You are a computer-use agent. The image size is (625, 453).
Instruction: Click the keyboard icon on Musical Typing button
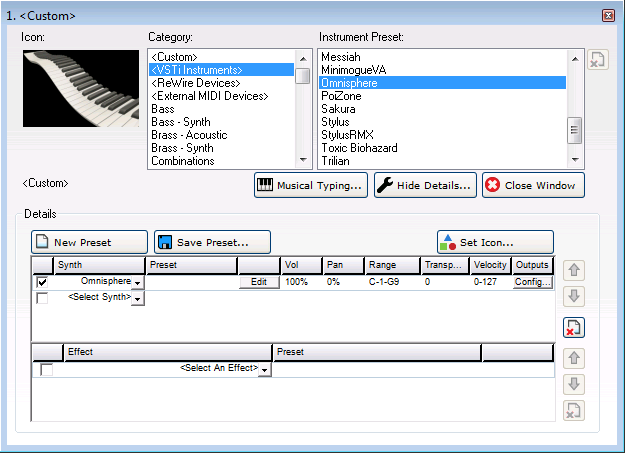point(265,185)
